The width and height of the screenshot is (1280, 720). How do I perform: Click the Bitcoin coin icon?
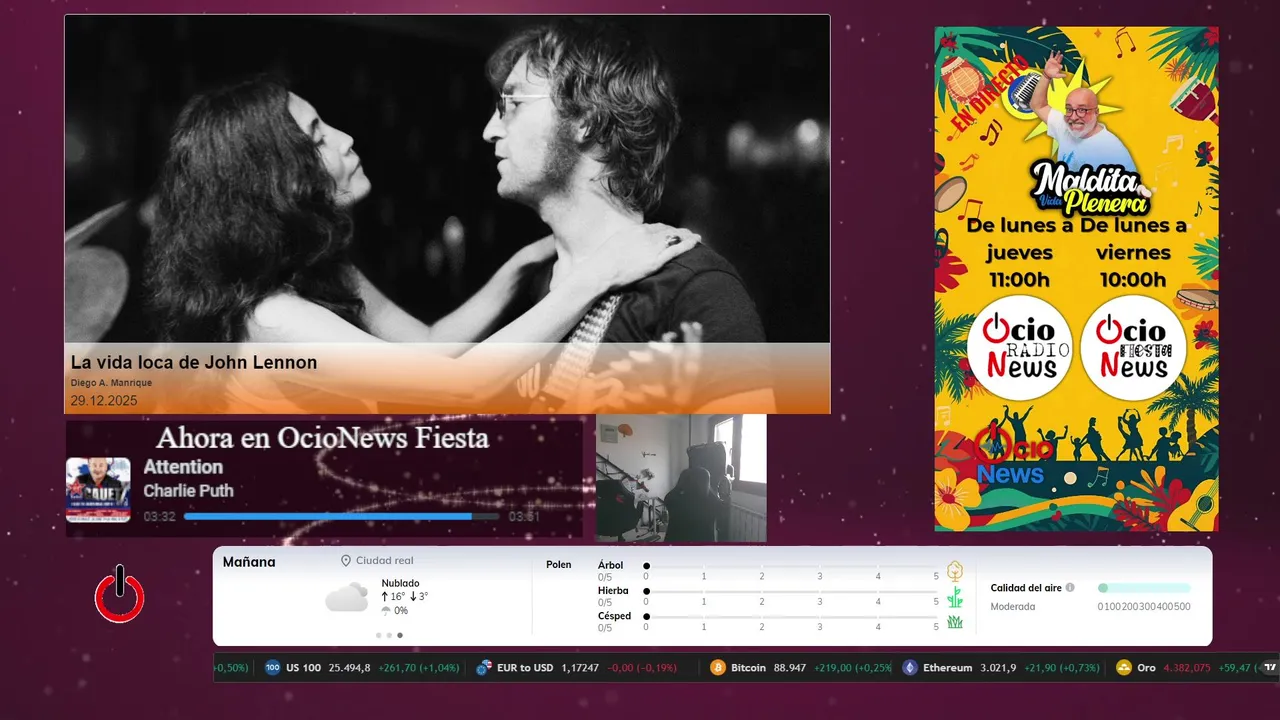point(718,668)
